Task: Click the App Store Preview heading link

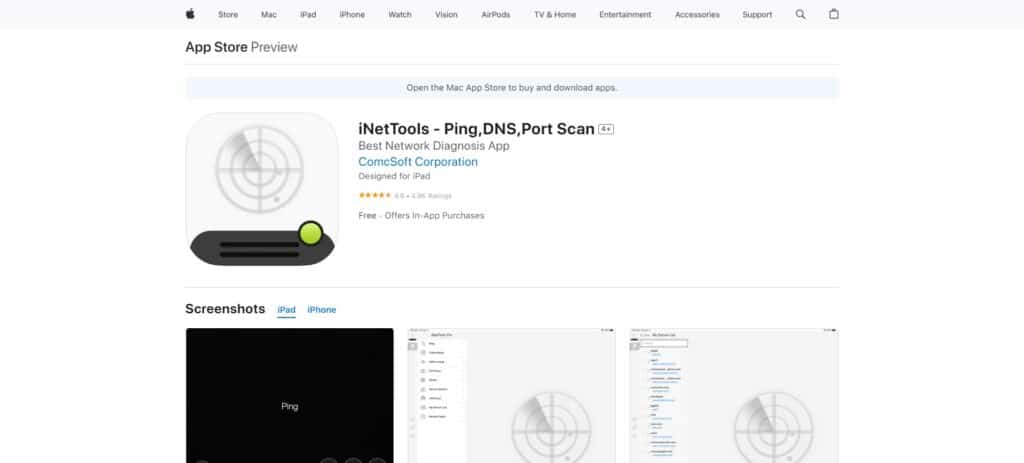Action: [241, 47]
